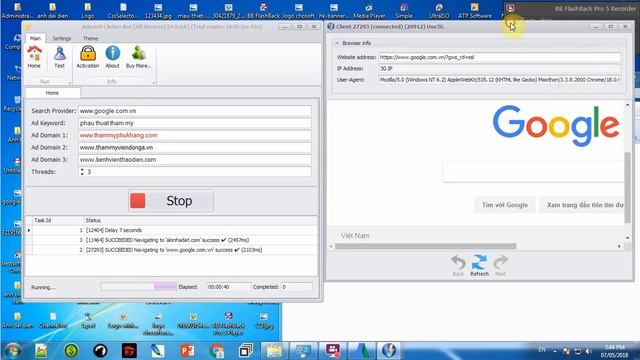This screenshot has width=640, height=360.
Task: Click the Back arrow icon in Client window
Action: tap(458, 265)
